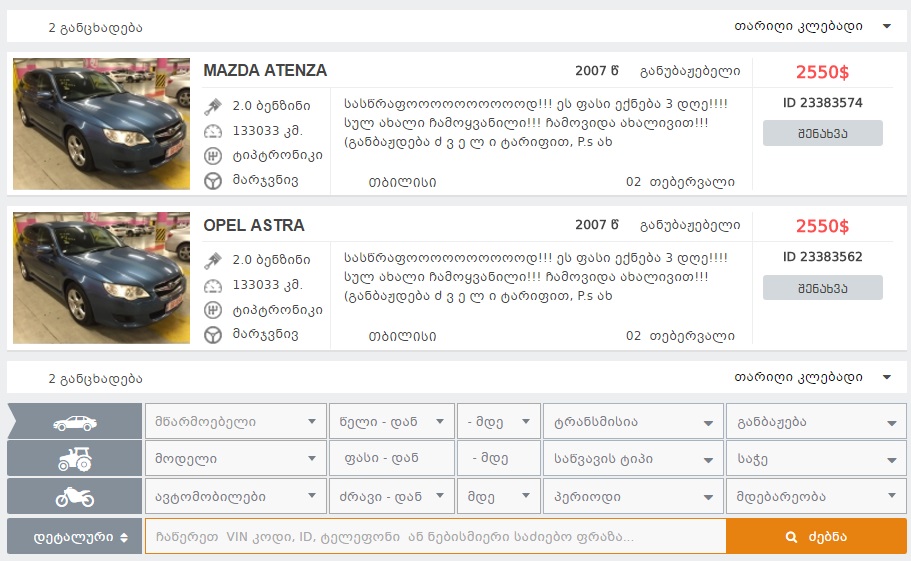This screenshot has width=911, height=561.
Task: Click 2.0 ბენზინი in MAZDA ATENZA listing
Action: point(271,106)
